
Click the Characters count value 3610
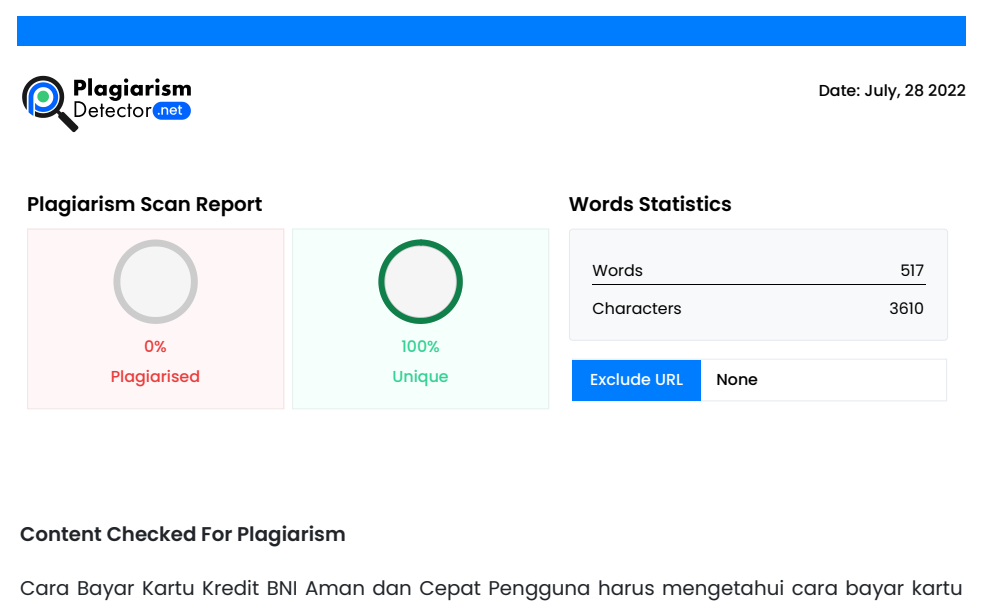point(906,308)
